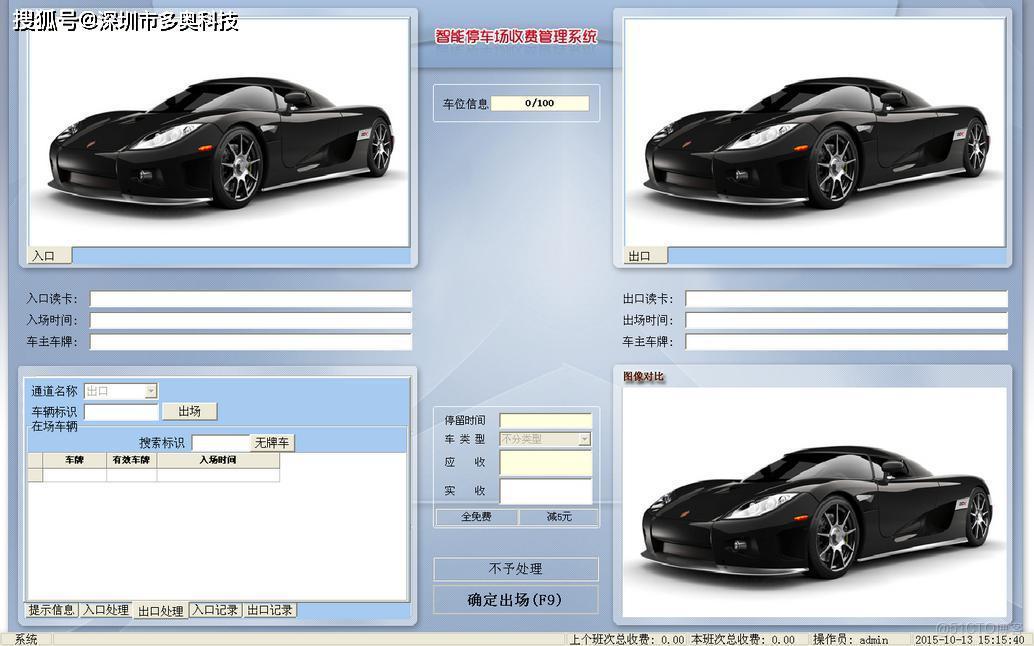Screen dimensions: 1034x646
Task: Go to the 出口记录 tab
Action: (x=270, y=610)
